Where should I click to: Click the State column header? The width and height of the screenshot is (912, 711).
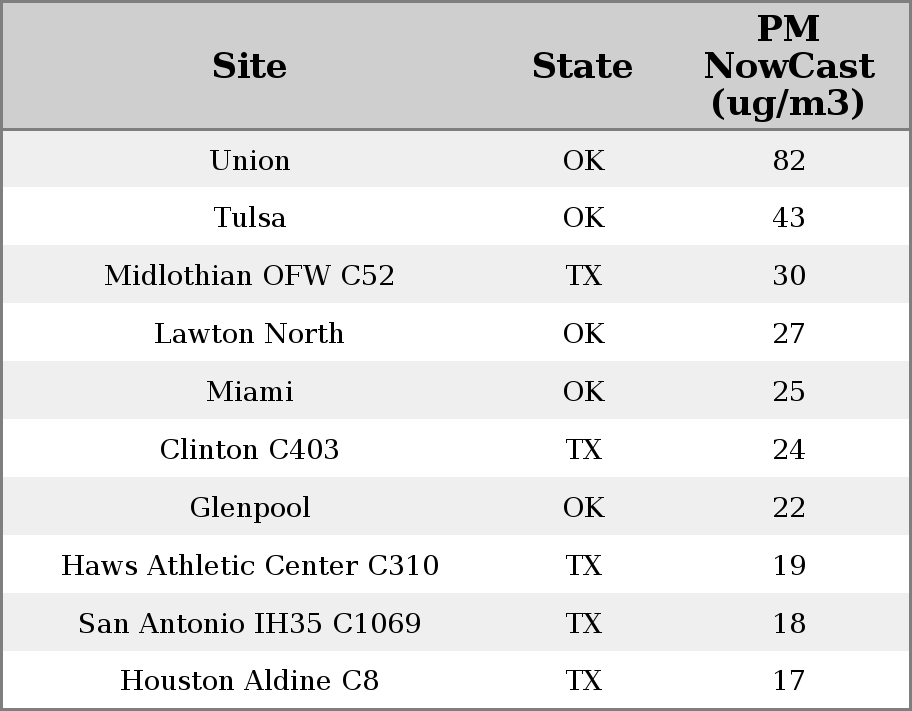582,66
